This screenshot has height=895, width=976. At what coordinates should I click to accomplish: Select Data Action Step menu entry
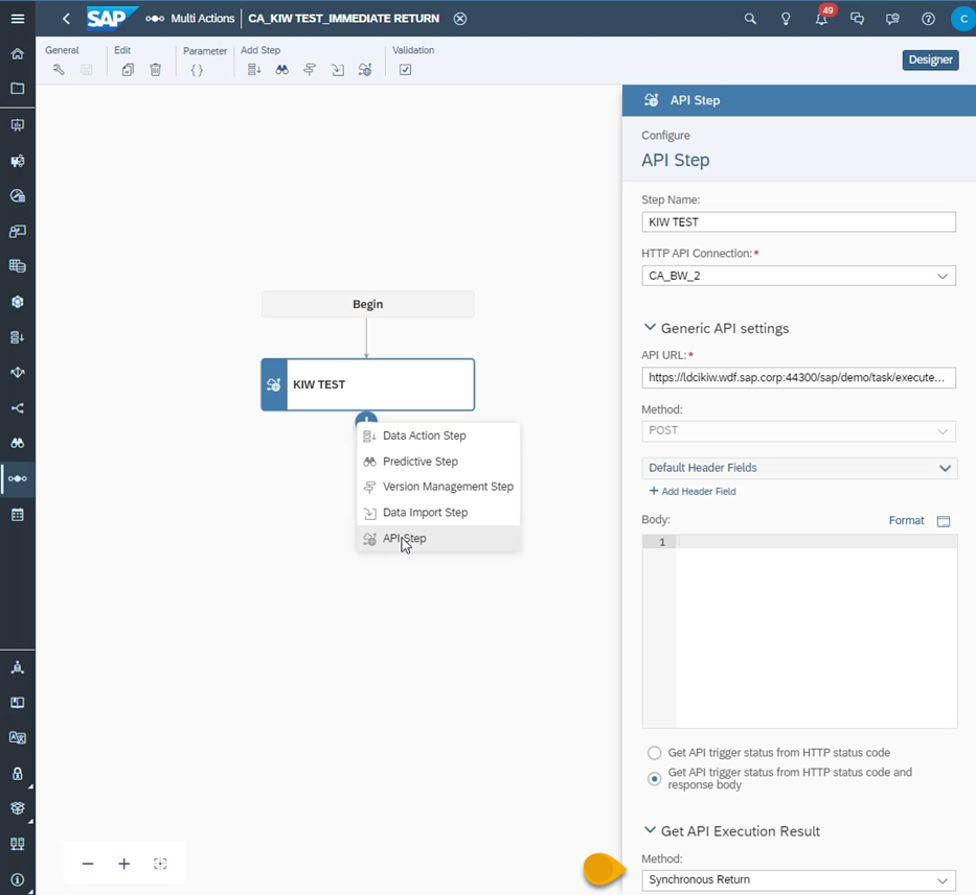click(439, 436)
